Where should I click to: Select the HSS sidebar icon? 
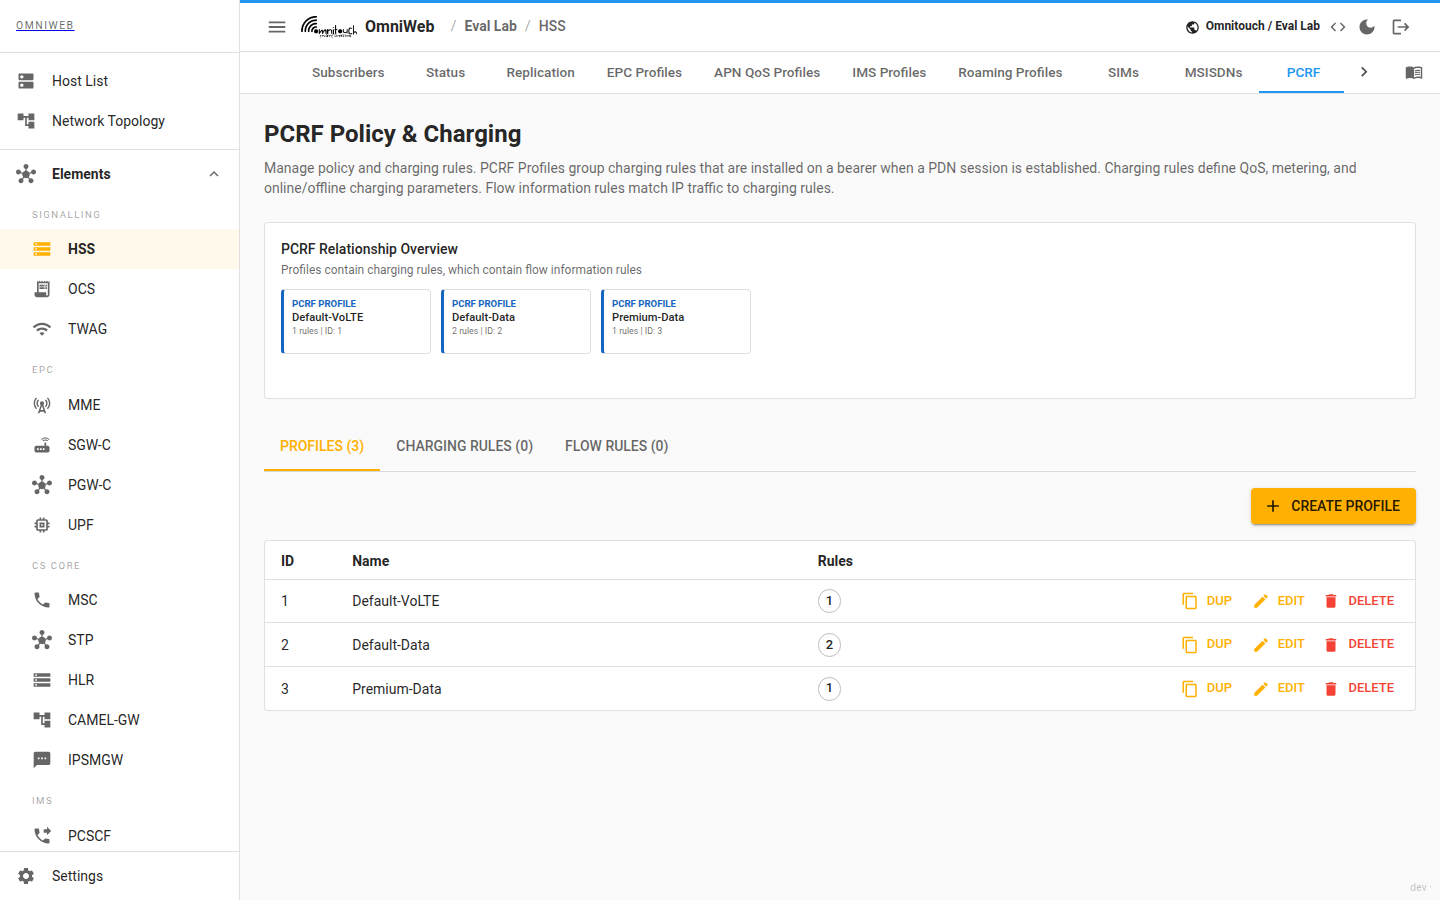(x=42, y=249)
